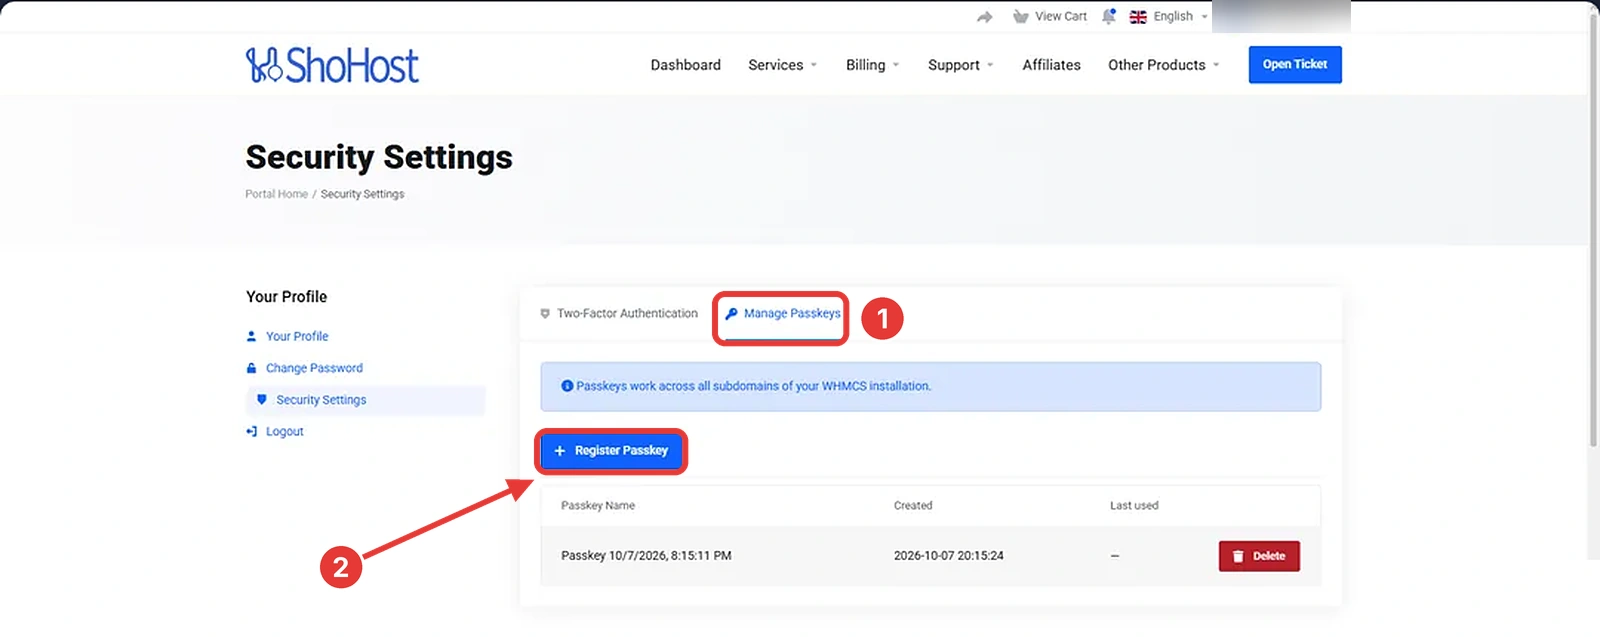The width and height of the screenshot is (1600, 637).
Task: Click the lock icon beside Change Password
Action: 251,368
